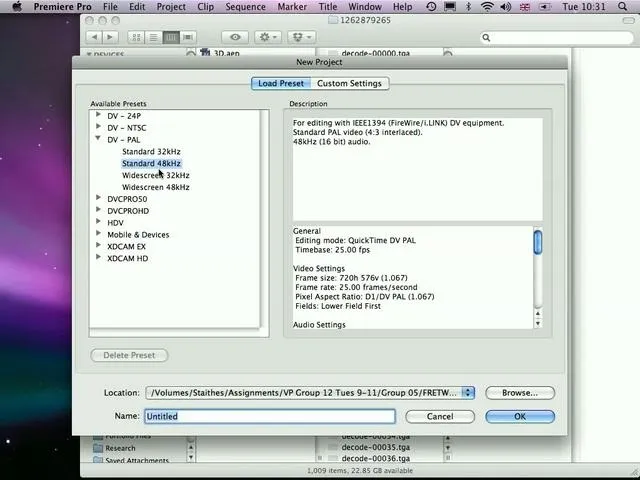Open the Help menu
640x480 pixels.
[x=402, y=7]
